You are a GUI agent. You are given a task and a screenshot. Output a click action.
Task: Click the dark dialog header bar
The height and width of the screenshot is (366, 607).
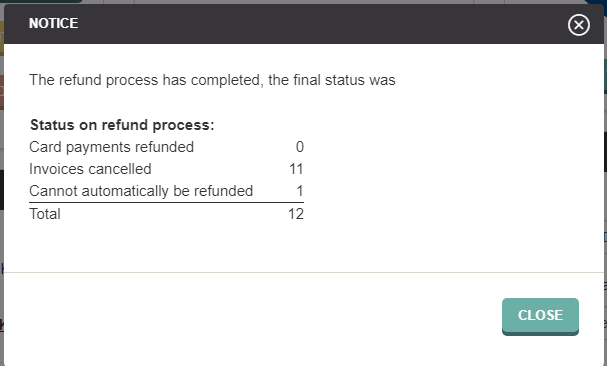pos(304,24)
